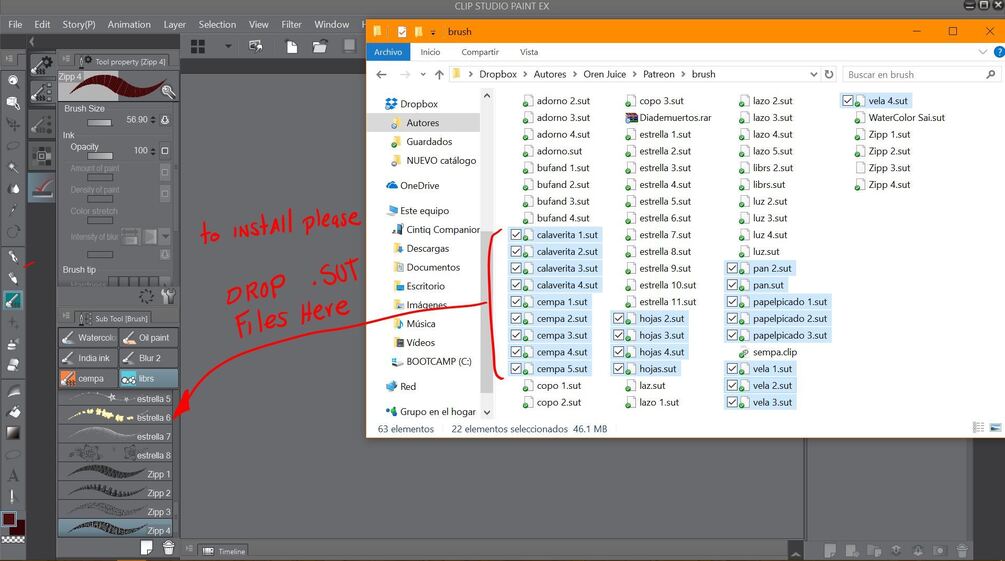Select cempa brush group
The width and height of the screenshot is (1005, 561).
tap(88, 378)
